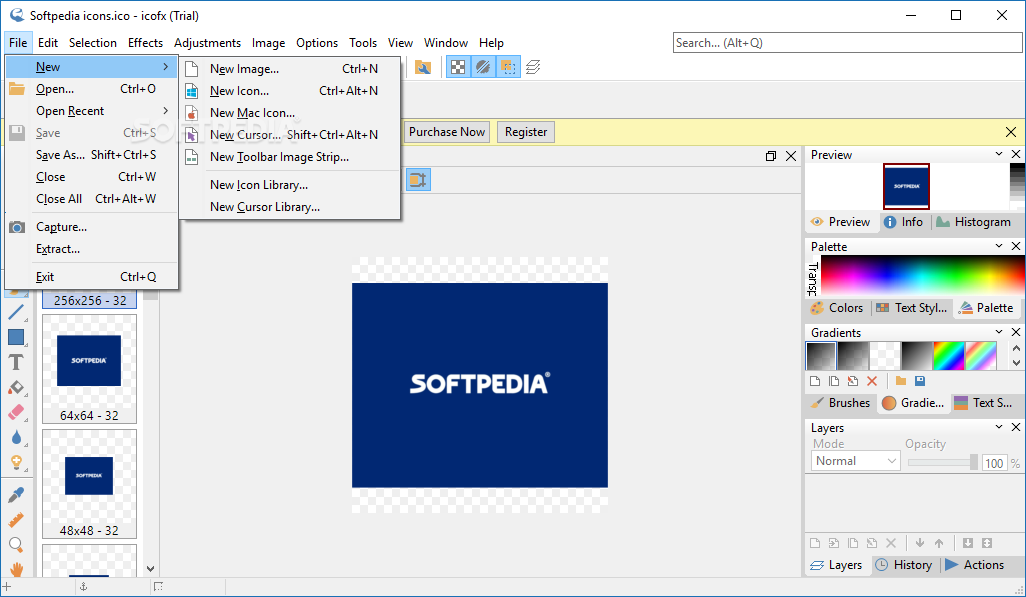
Task: Toggle the striped circle toolbar button
Action: coord(483,67)
